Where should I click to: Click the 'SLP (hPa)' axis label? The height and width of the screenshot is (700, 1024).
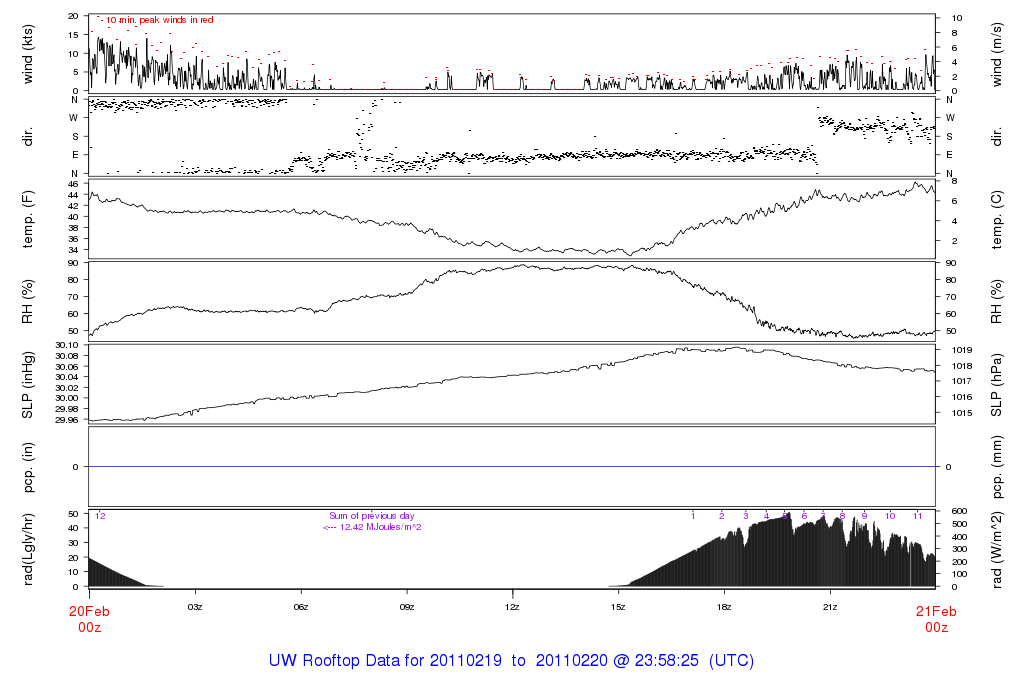(995, 383)
